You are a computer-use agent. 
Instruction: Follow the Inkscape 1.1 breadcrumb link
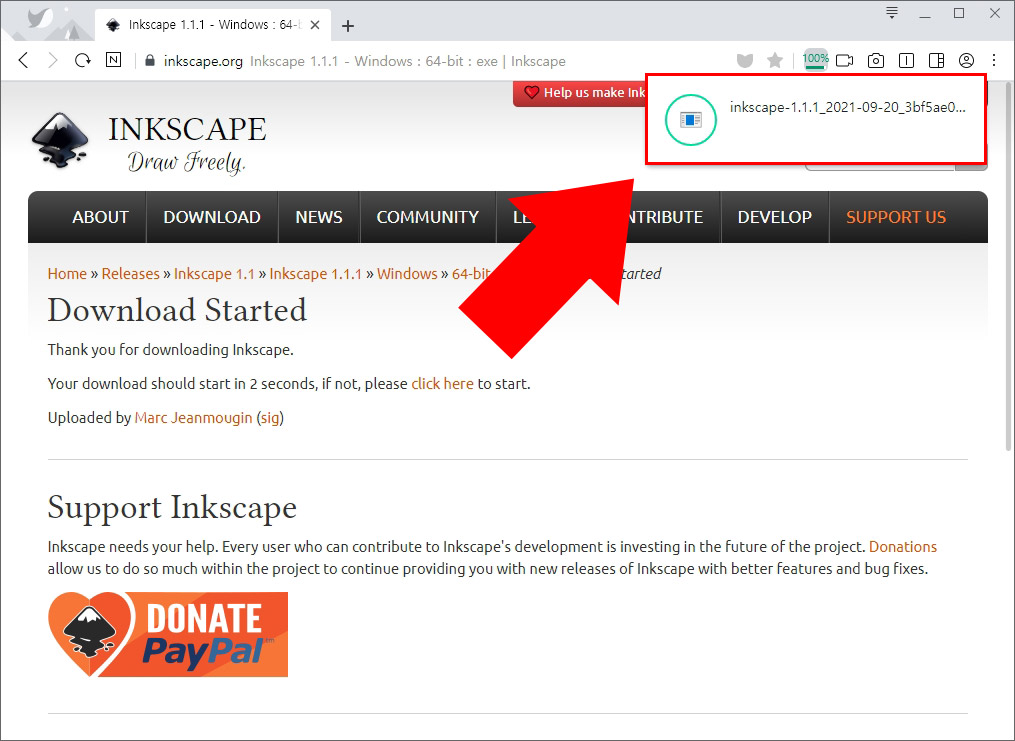214,274
